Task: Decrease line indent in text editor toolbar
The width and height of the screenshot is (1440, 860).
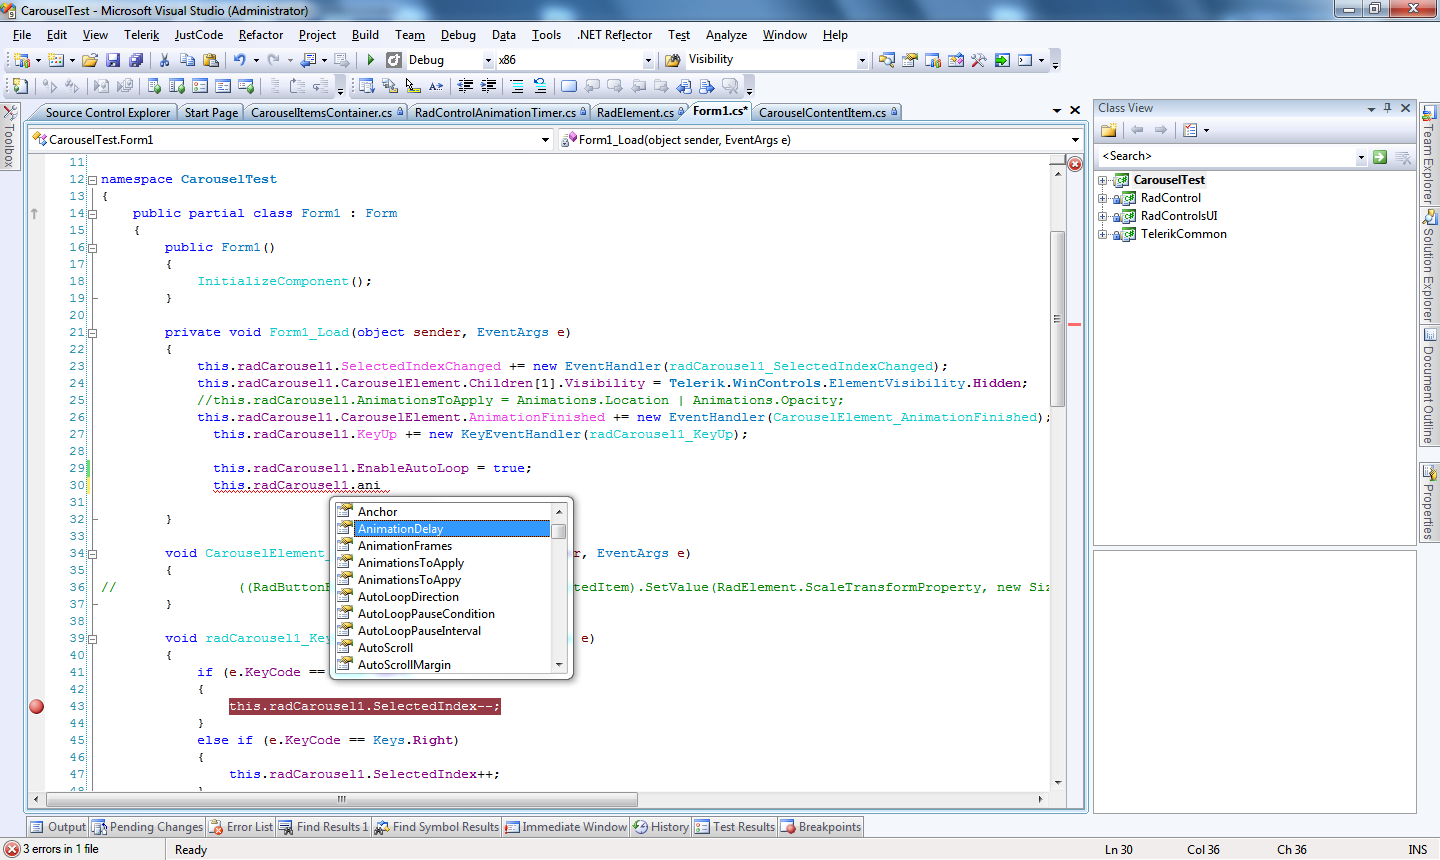Action: pos(465,86)
